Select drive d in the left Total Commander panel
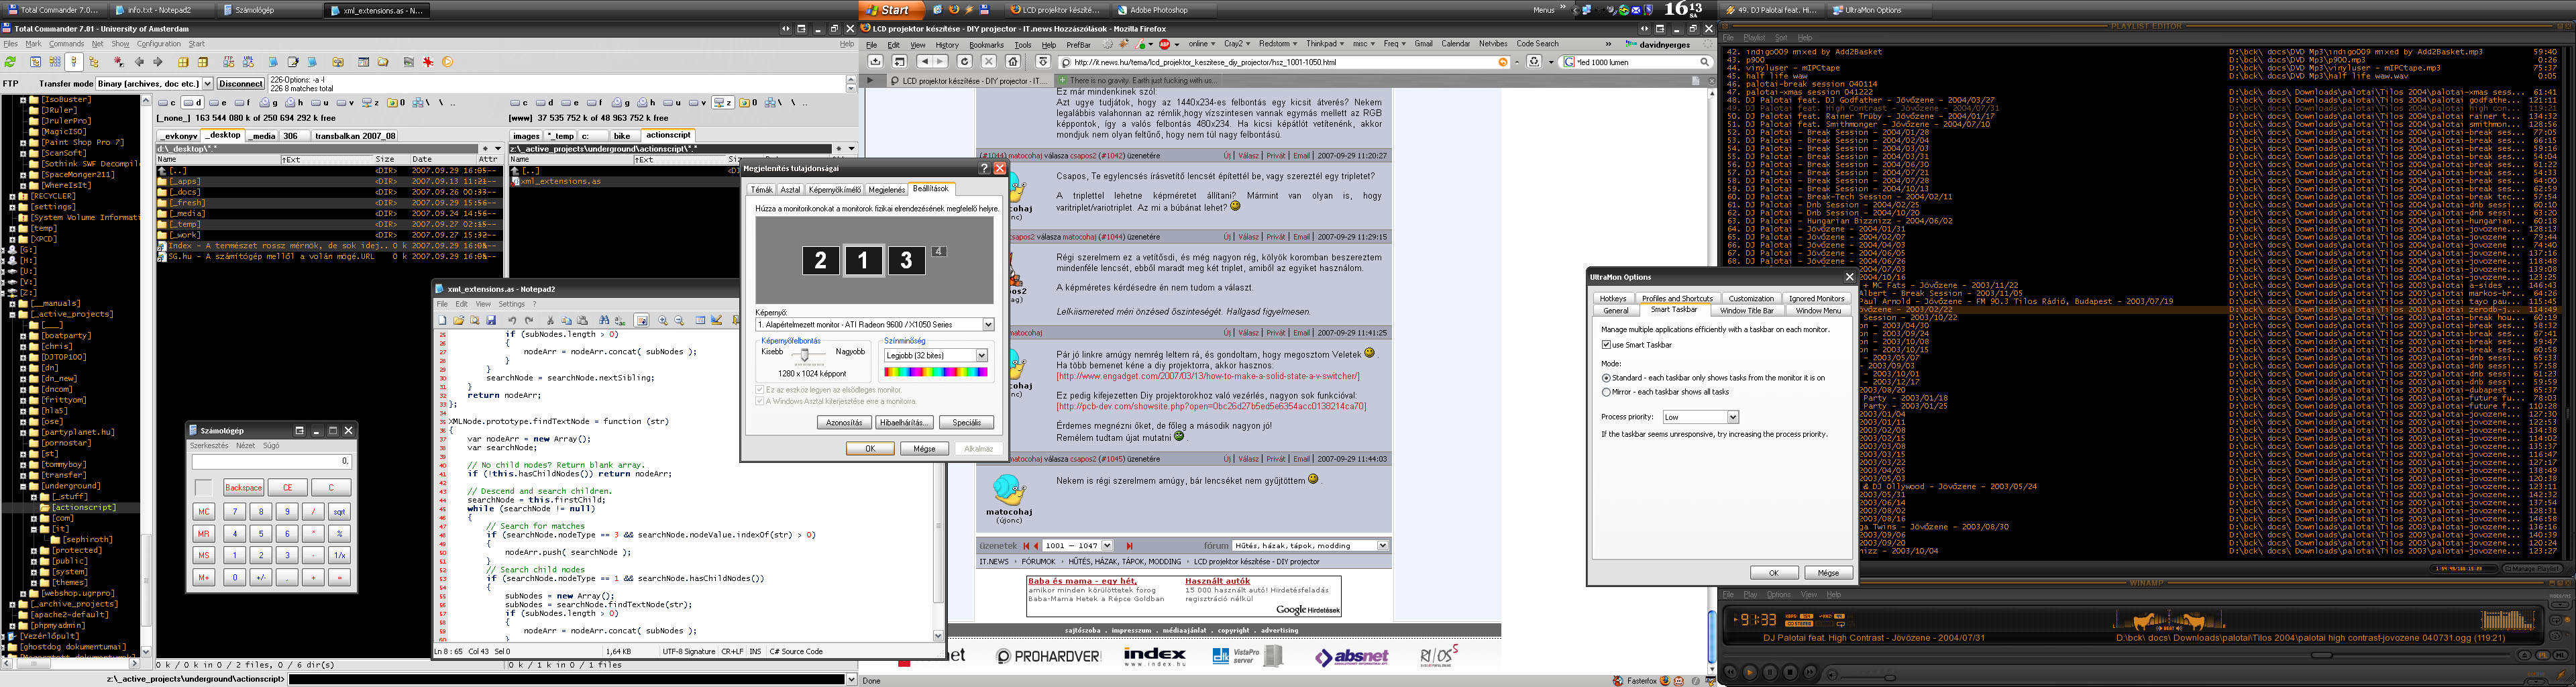 193,103
